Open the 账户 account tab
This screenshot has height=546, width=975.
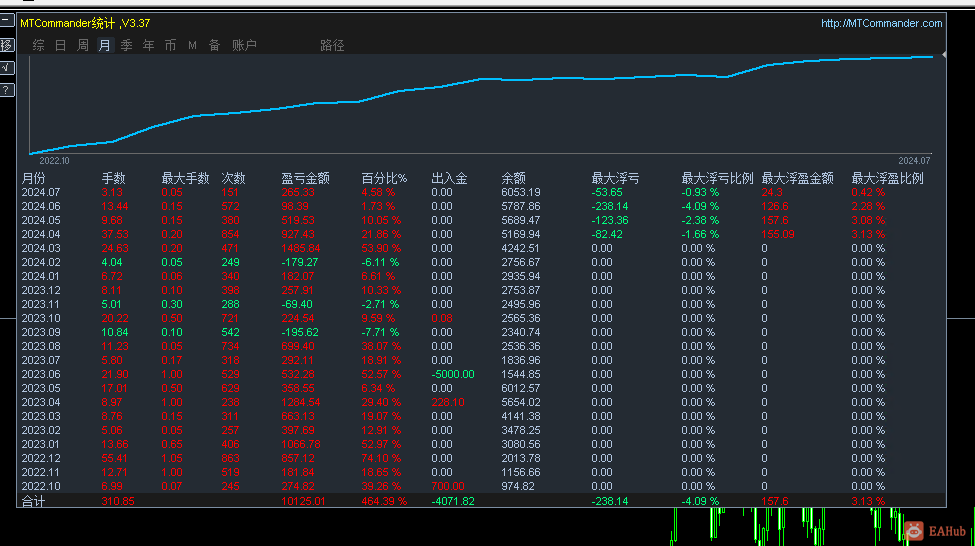point(244,45)
